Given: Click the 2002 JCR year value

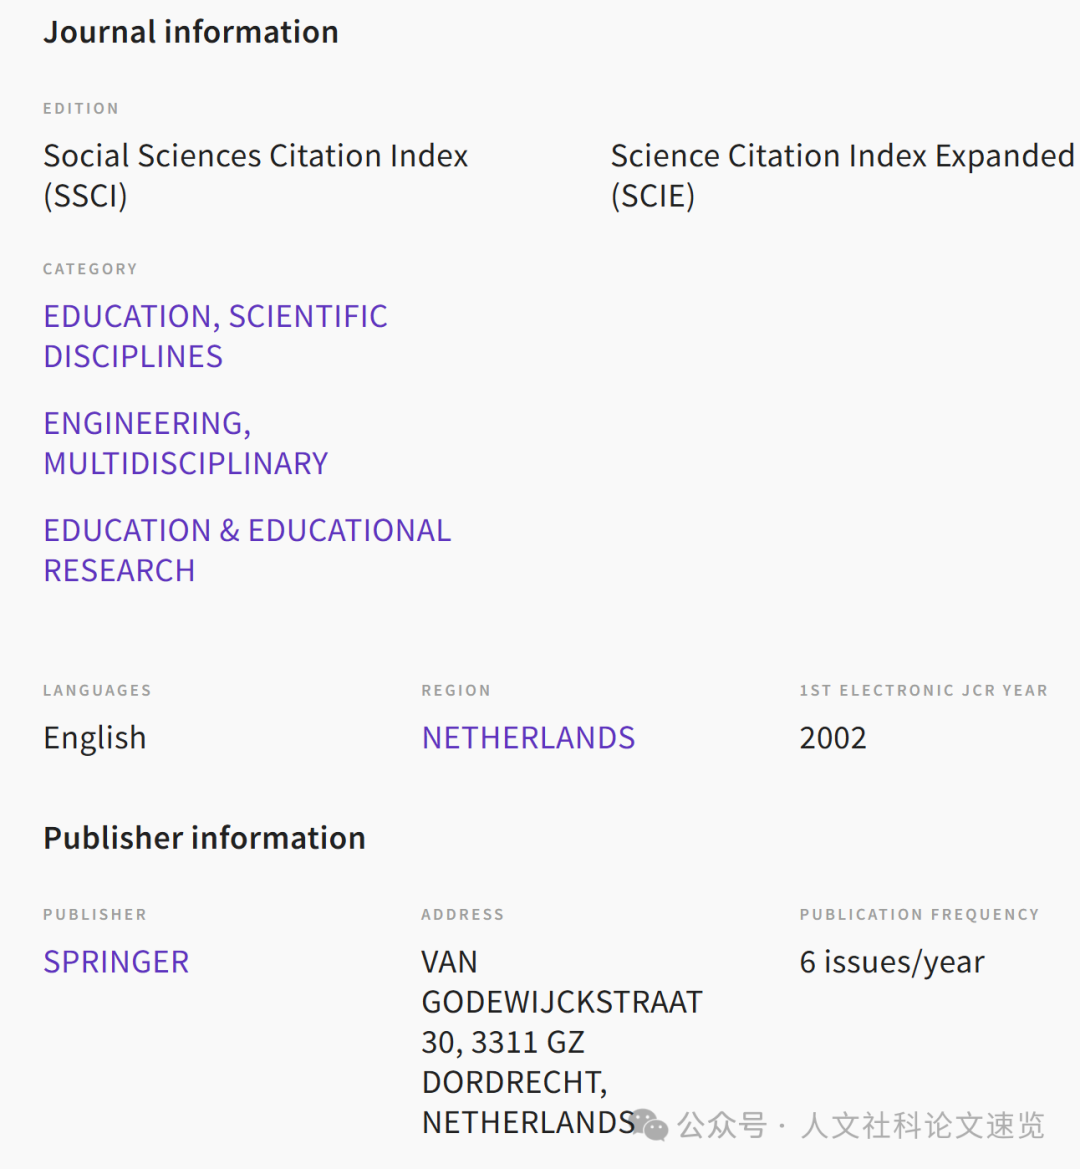Looking at the screenshot, I should (x=833, y=738).
